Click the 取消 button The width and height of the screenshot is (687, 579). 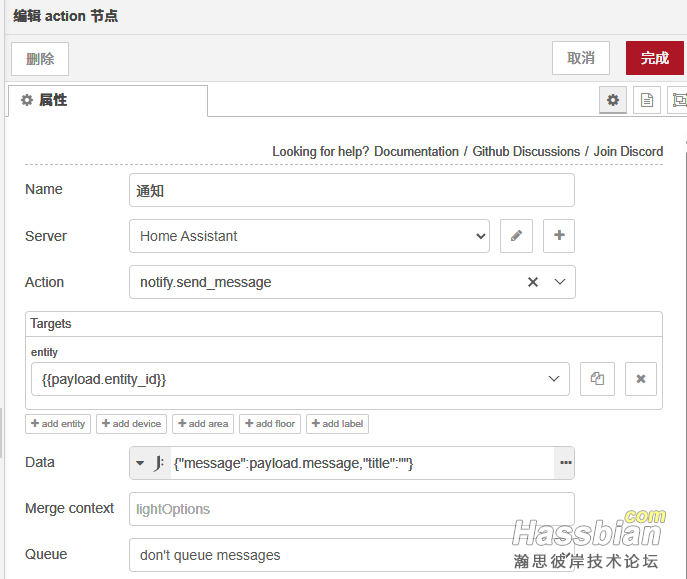click(581, 58)
